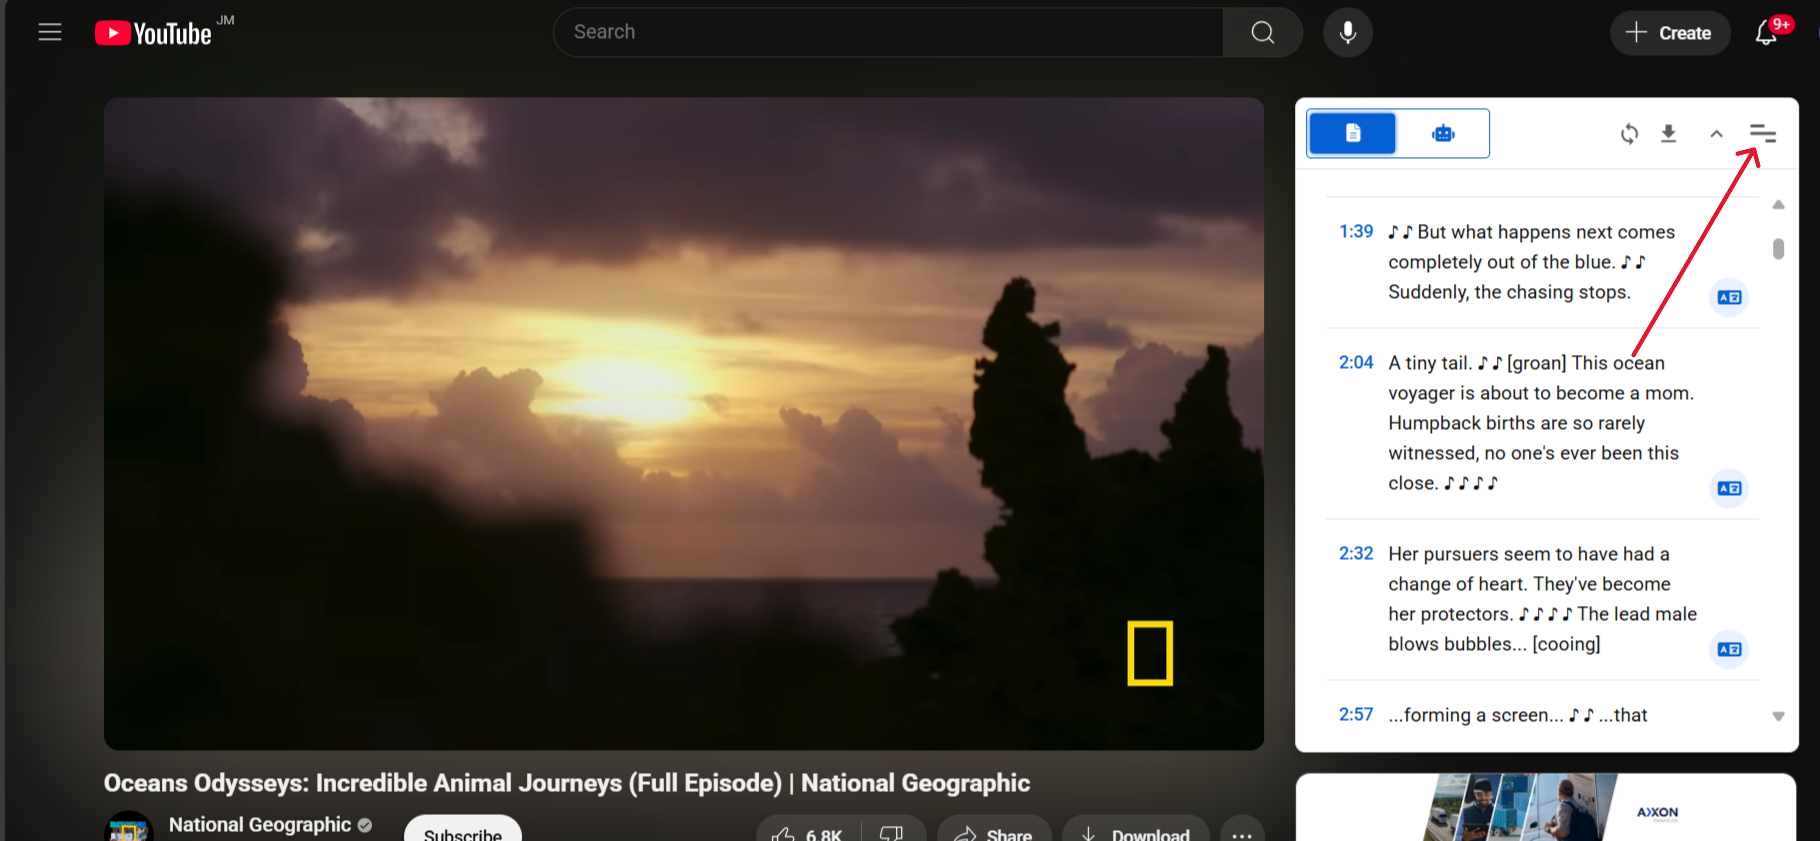The height and width of the screenshot is (841, 1820).
Task: Click the transcript sync/refresh icon
Action: [1629, 134]
